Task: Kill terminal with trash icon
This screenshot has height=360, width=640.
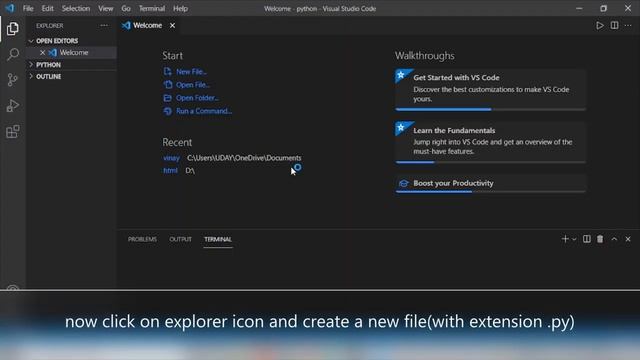Action: pos(600,239)
